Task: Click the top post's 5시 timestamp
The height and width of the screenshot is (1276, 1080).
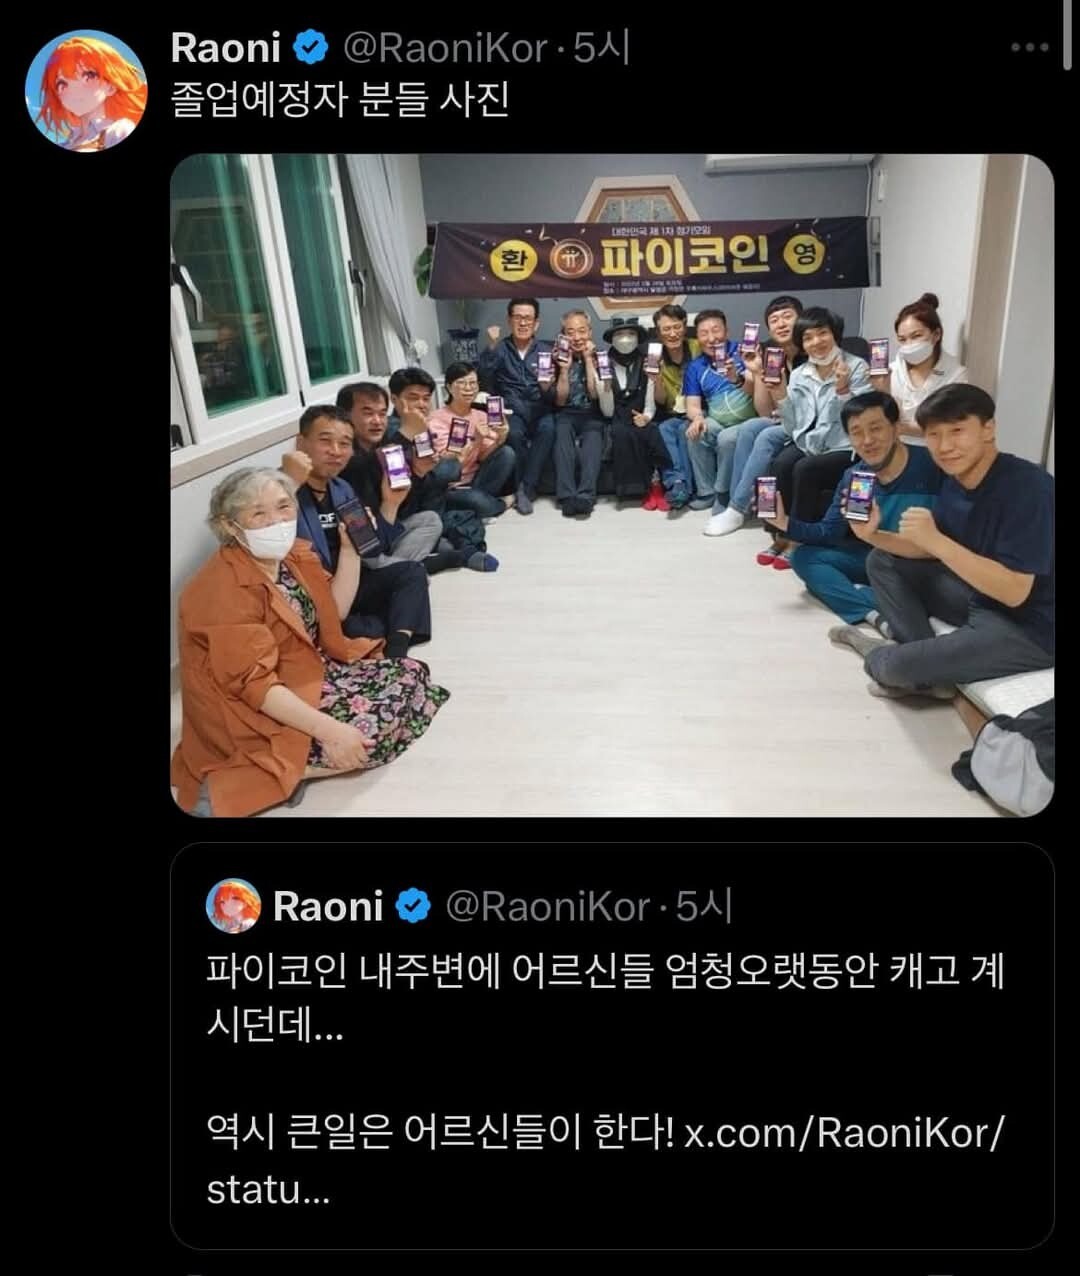Action: [601, 47]
